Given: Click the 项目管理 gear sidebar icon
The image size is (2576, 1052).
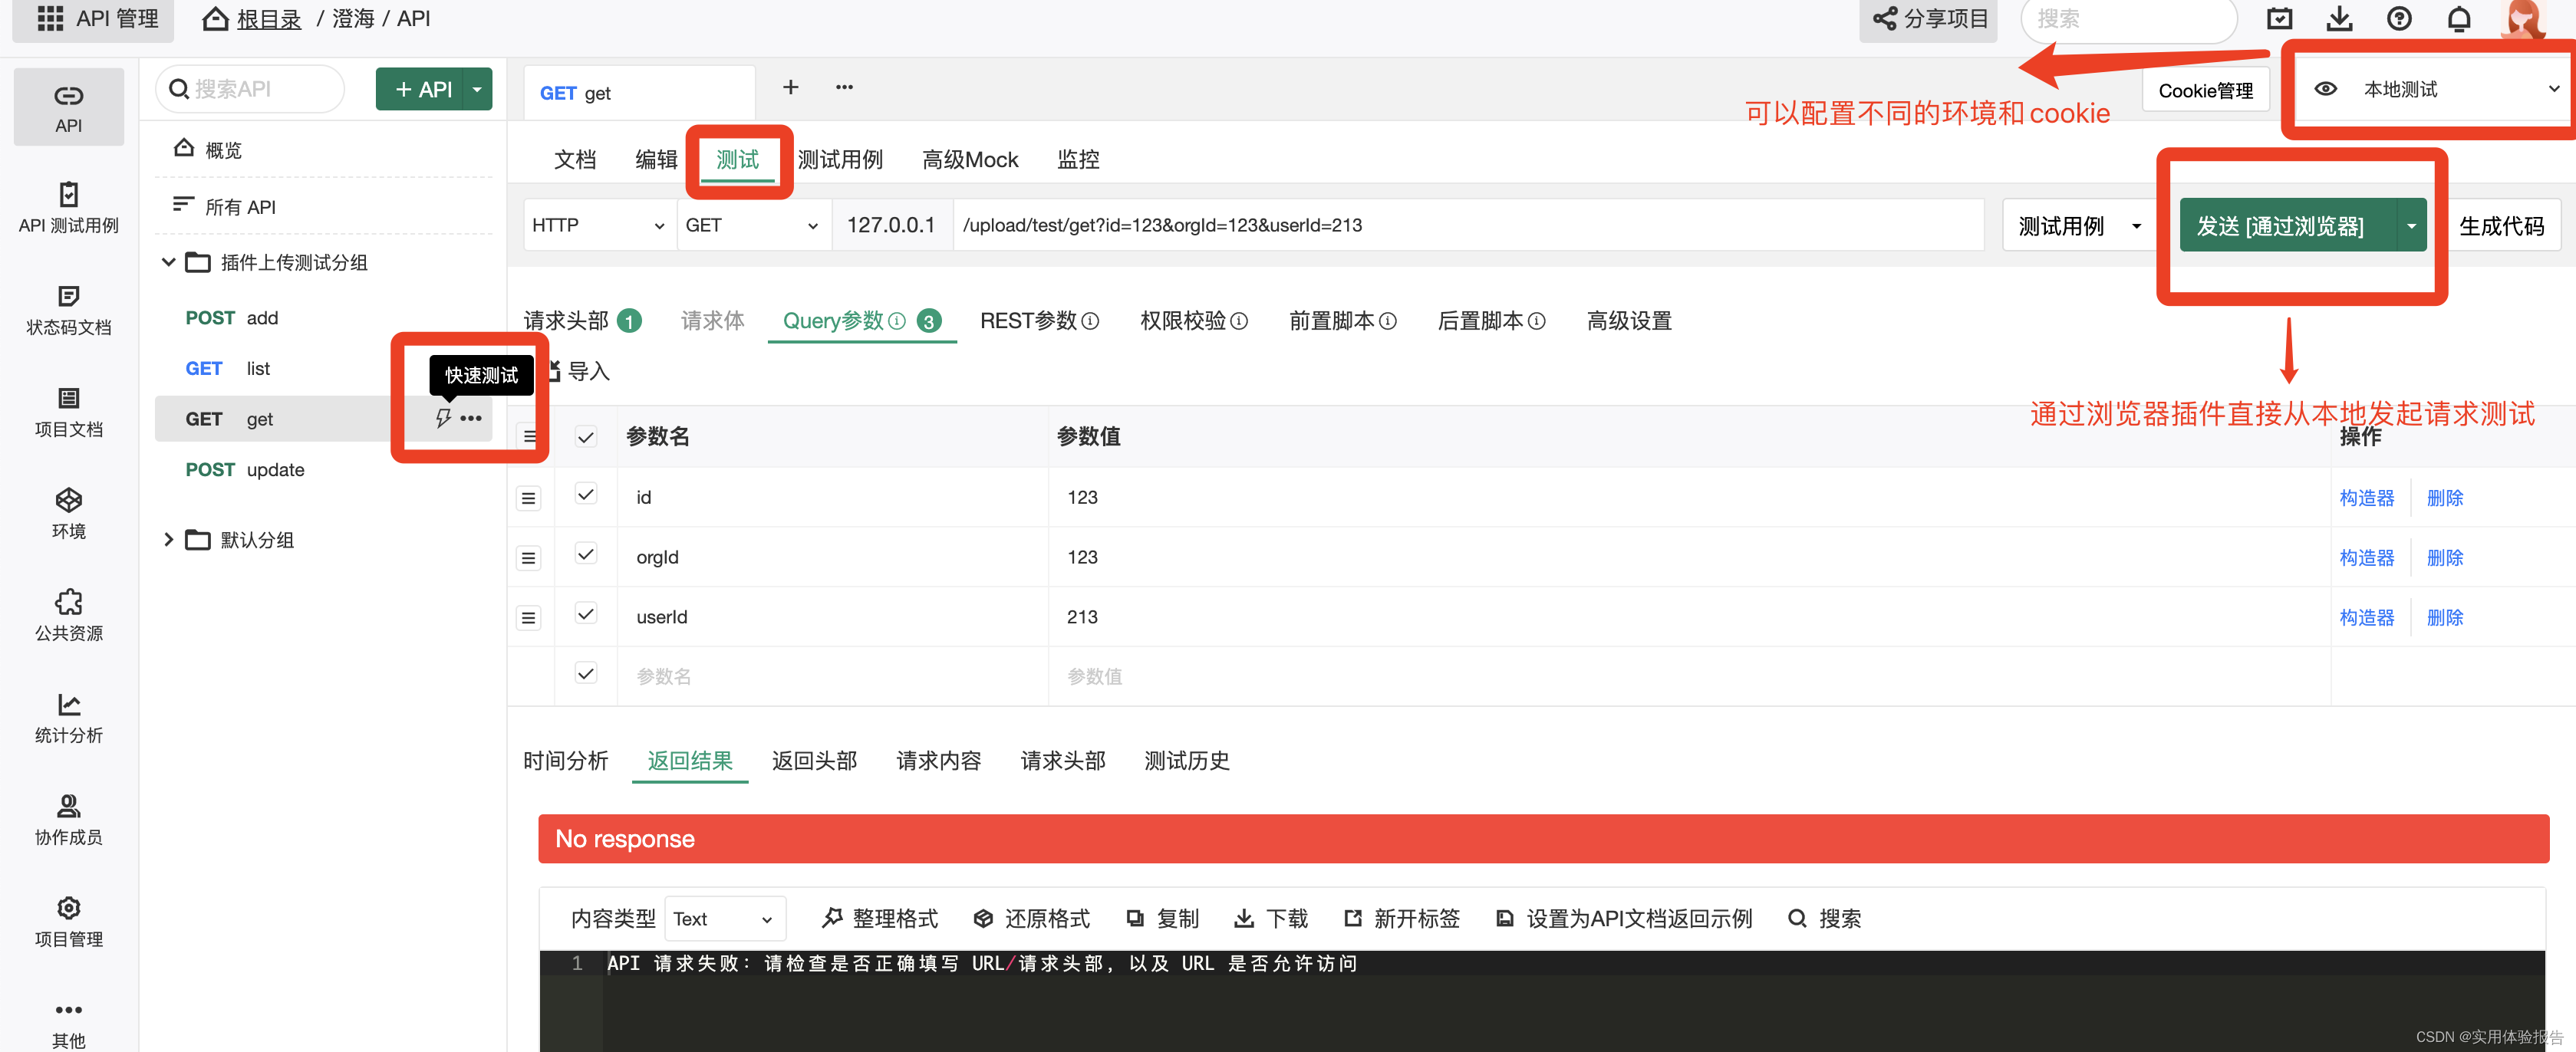Looking at the screenshot, I should coord(68,908).
